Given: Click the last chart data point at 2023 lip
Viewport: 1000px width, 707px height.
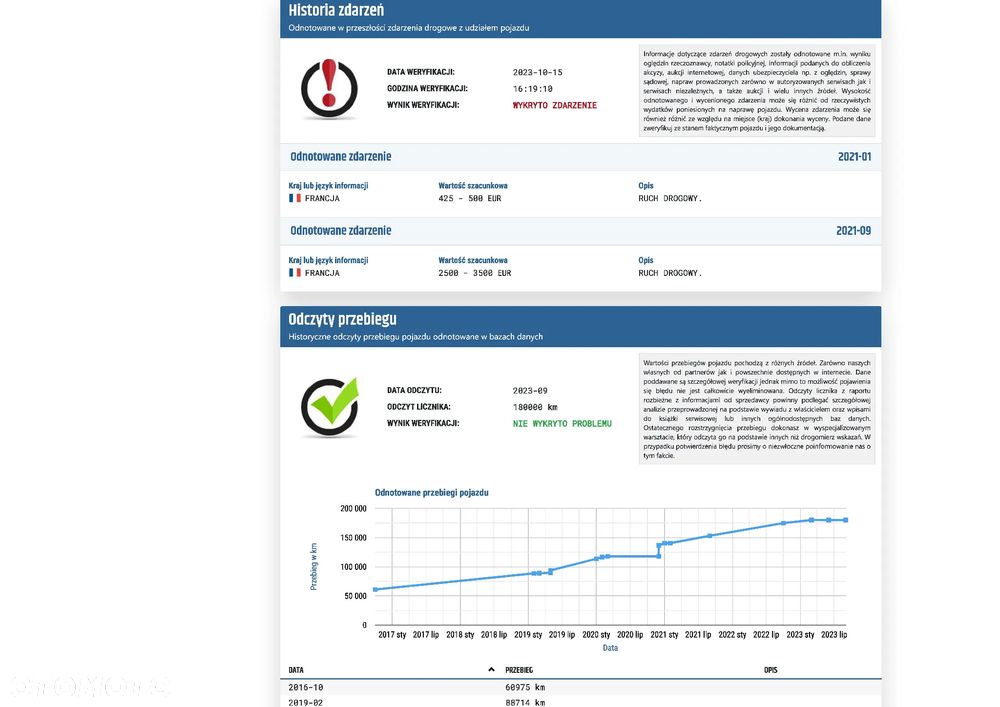Looking at the screenshot, I should point(846,520).
